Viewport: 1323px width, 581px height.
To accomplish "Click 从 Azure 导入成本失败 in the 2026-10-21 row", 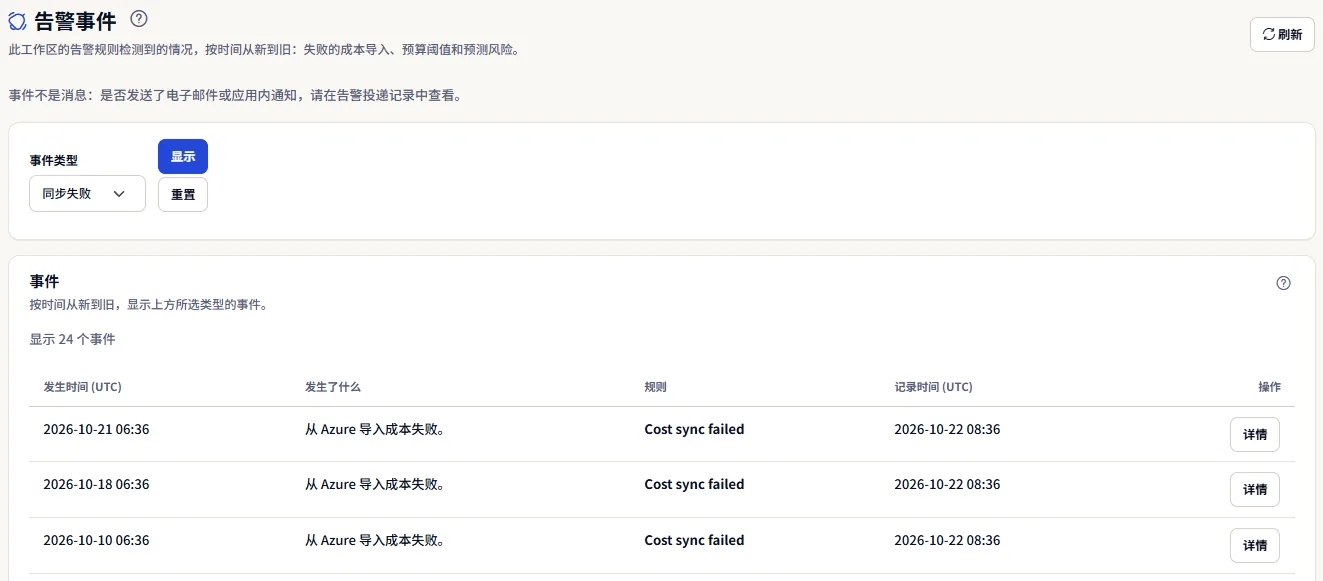I will (375, 430).
